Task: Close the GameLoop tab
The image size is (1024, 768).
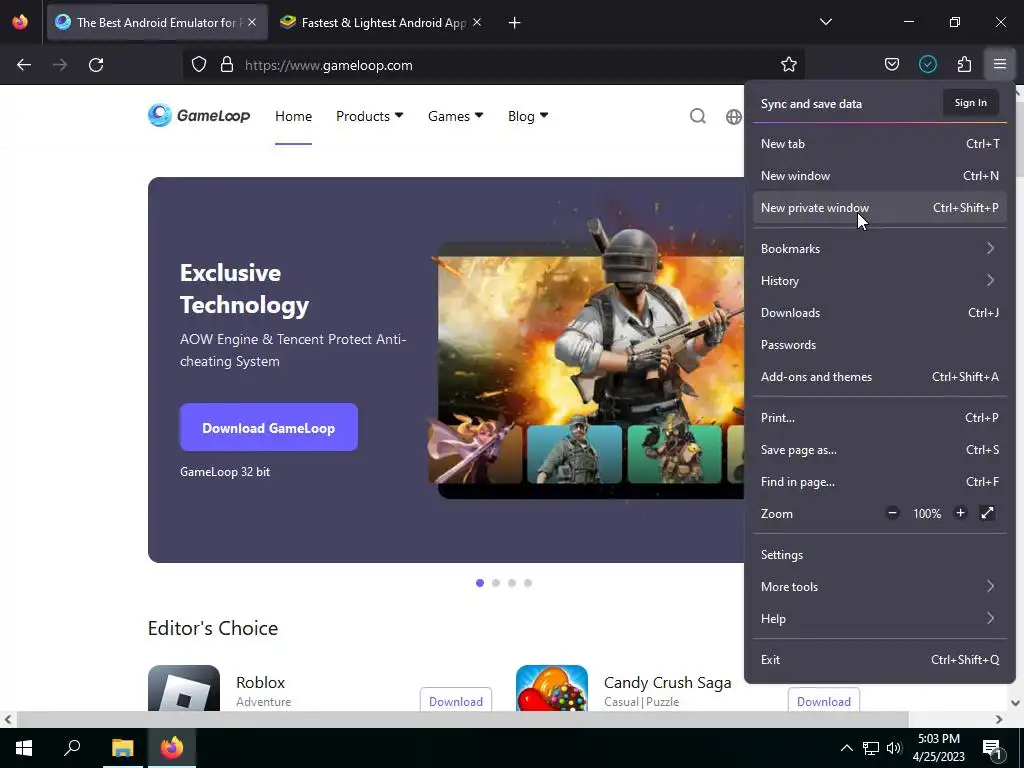Action: click(x=252, y=22)
